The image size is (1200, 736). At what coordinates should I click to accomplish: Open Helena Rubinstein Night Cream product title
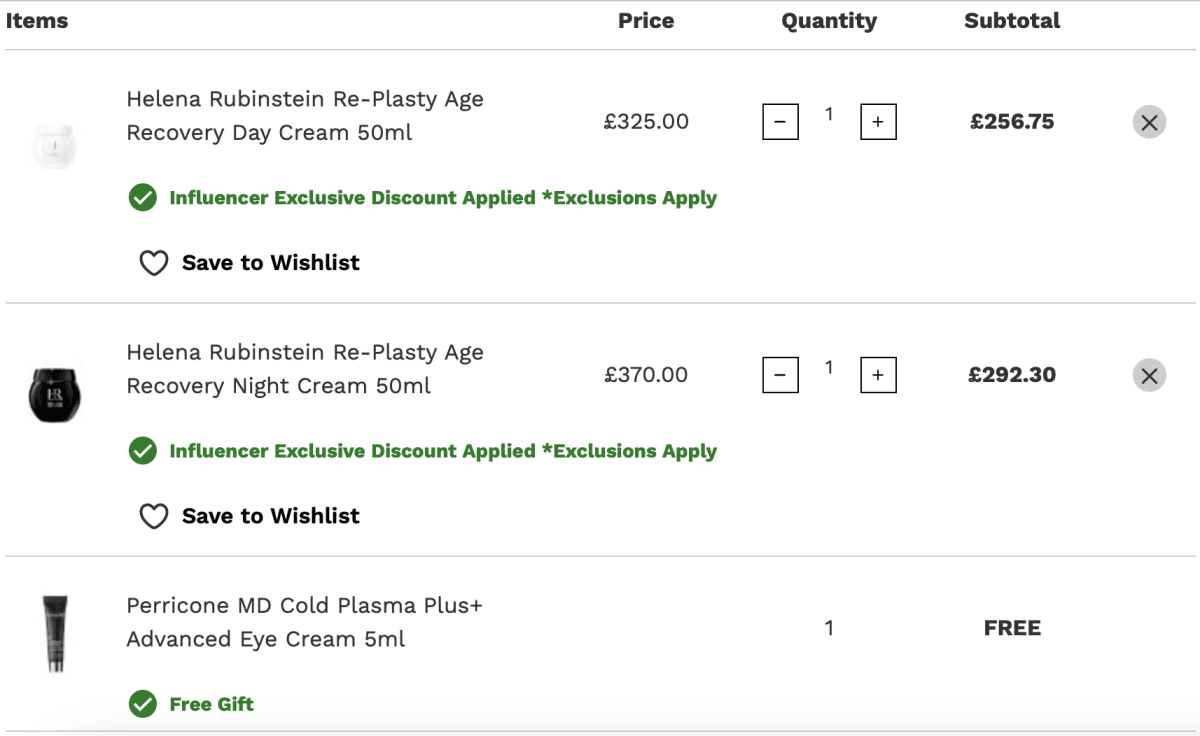(305, 369)
